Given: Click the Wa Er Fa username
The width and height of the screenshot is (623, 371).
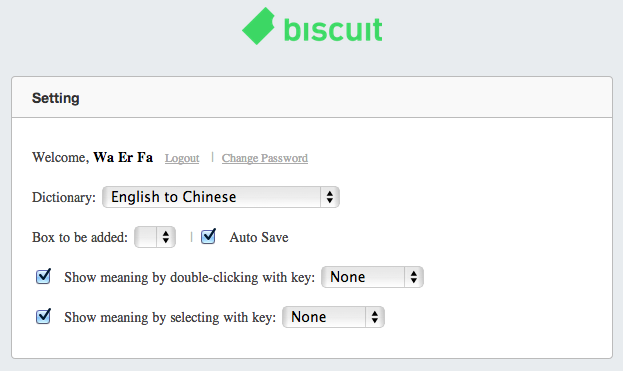Looking at the screenshot, I should pos(123,157).
